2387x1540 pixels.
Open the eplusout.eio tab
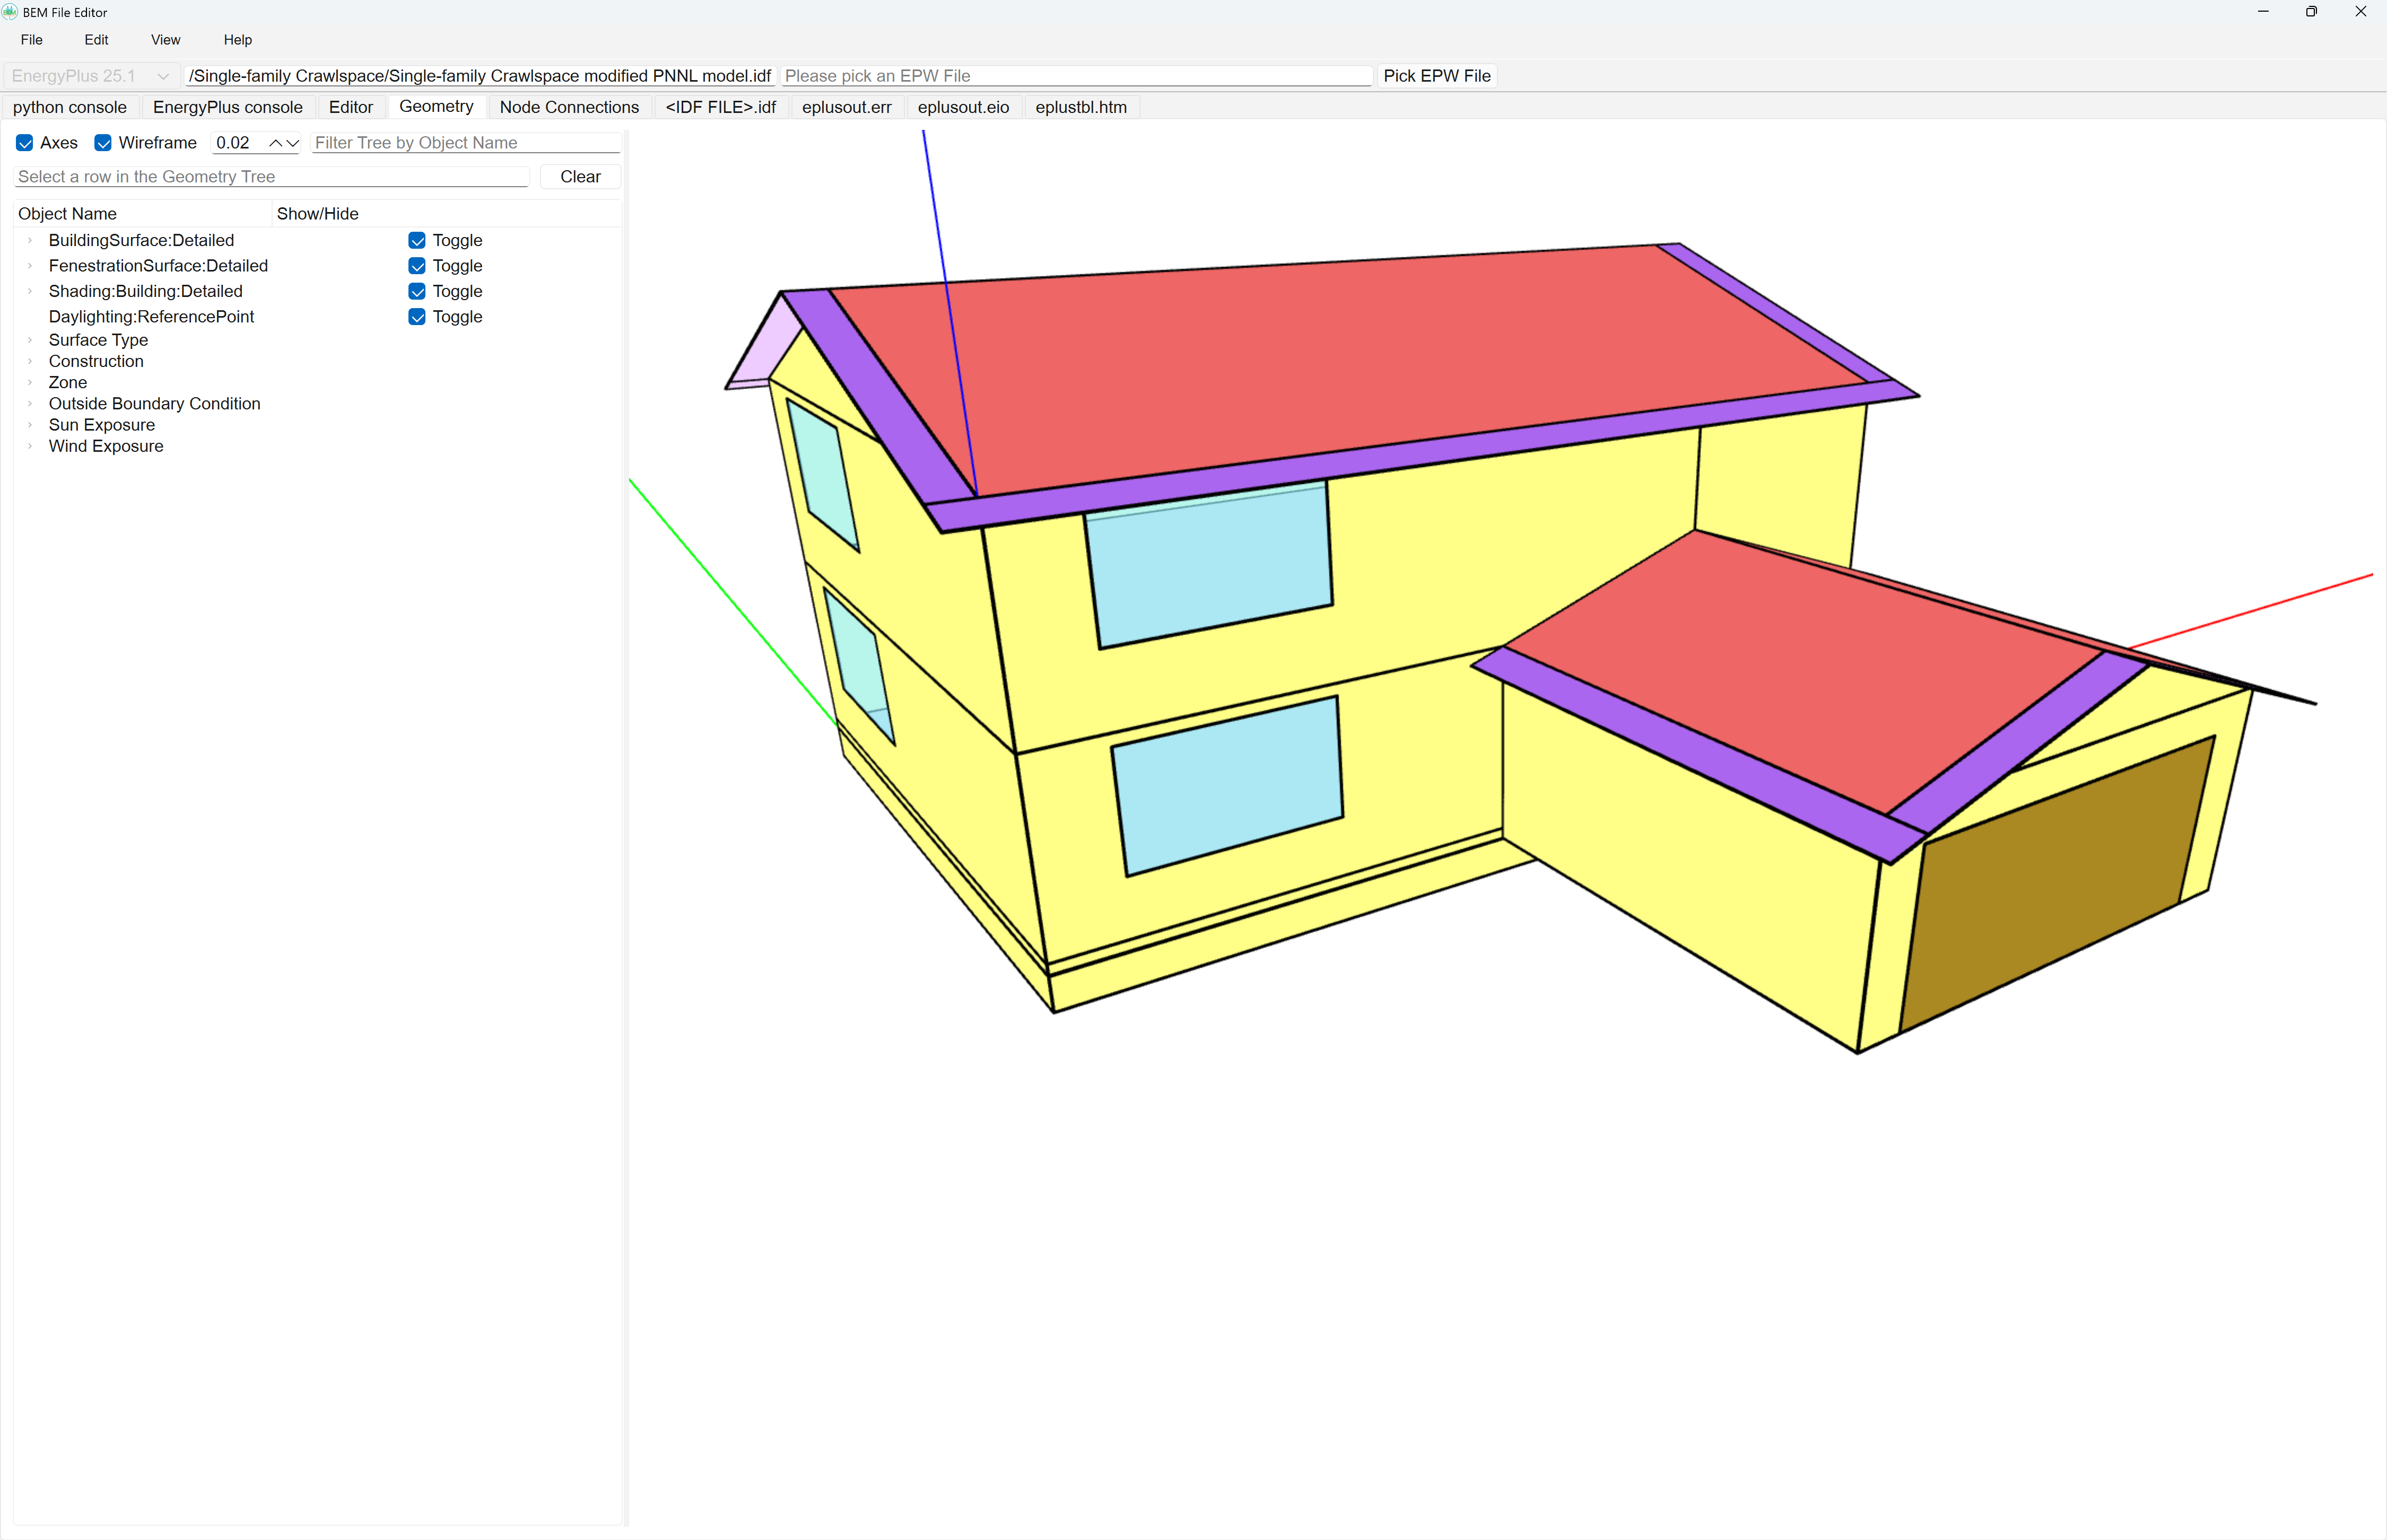tap(963, 107)
